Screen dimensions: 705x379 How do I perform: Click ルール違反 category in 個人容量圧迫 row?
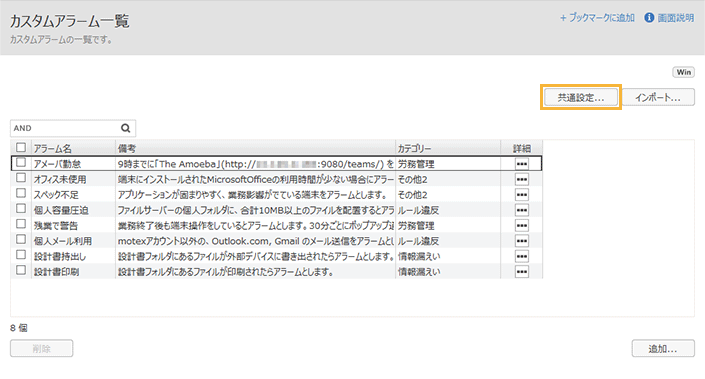click(x=419, y=210)
